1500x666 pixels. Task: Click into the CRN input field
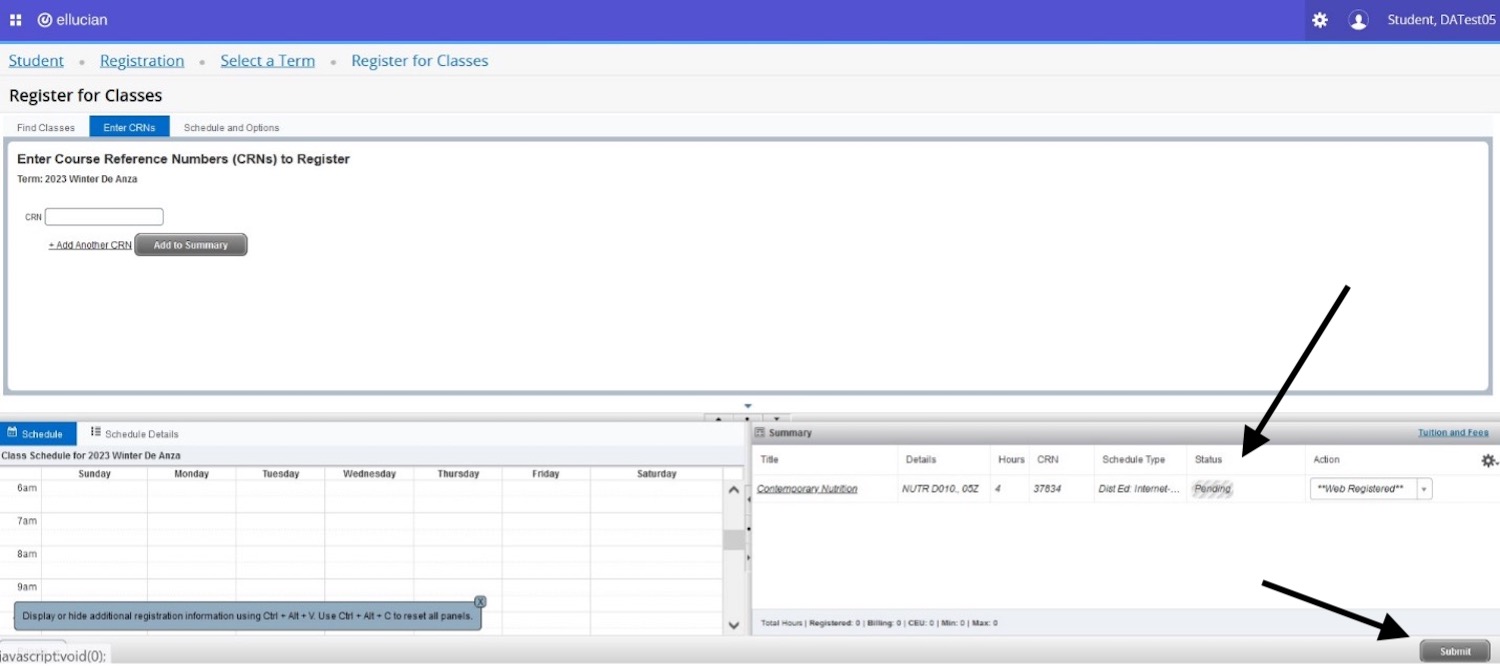104,217
